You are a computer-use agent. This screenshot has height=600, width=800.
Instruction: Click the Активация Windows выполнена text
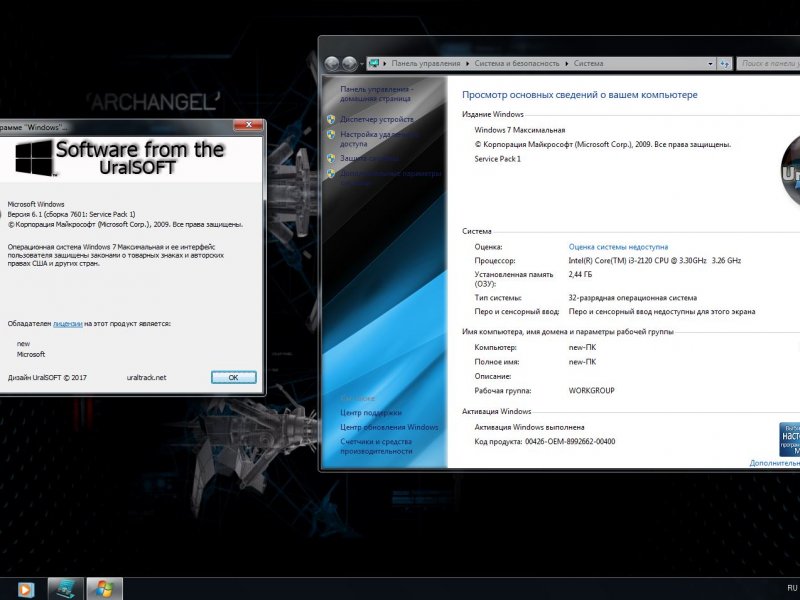click(529, 428)
